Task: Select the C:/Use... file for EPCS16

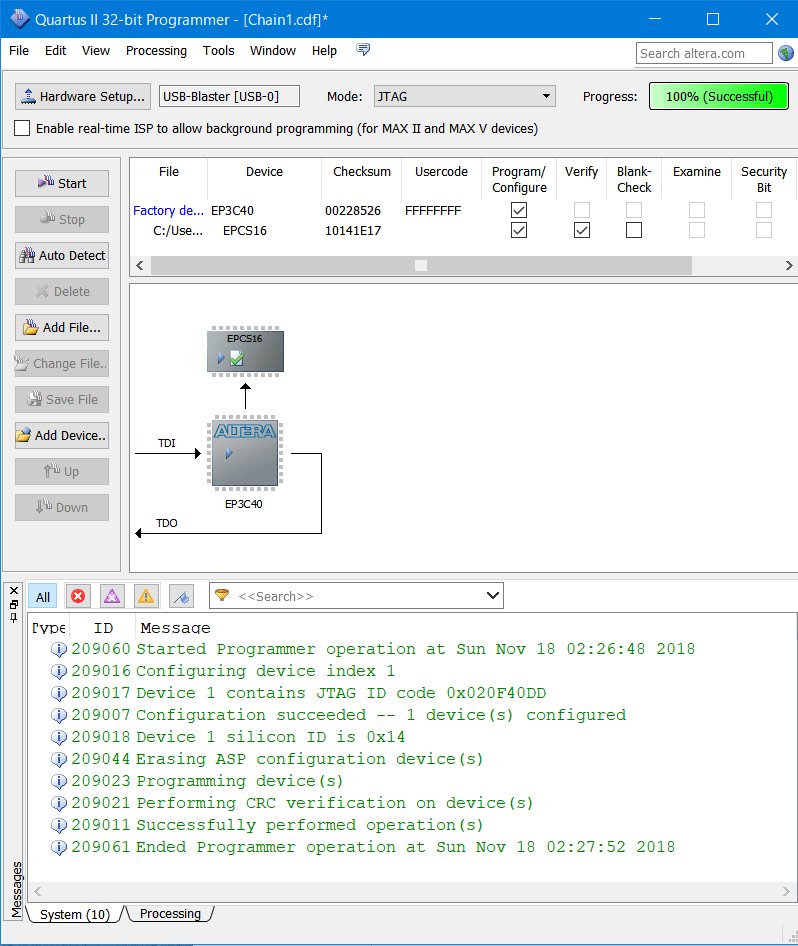Action: pos(178,230)
